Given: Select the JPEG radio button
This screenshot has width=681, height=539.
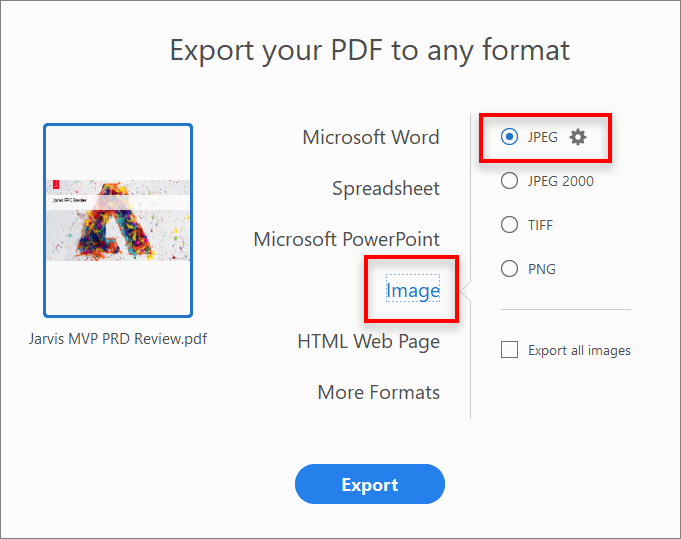Looking at the screenshot, I should 510,137.
